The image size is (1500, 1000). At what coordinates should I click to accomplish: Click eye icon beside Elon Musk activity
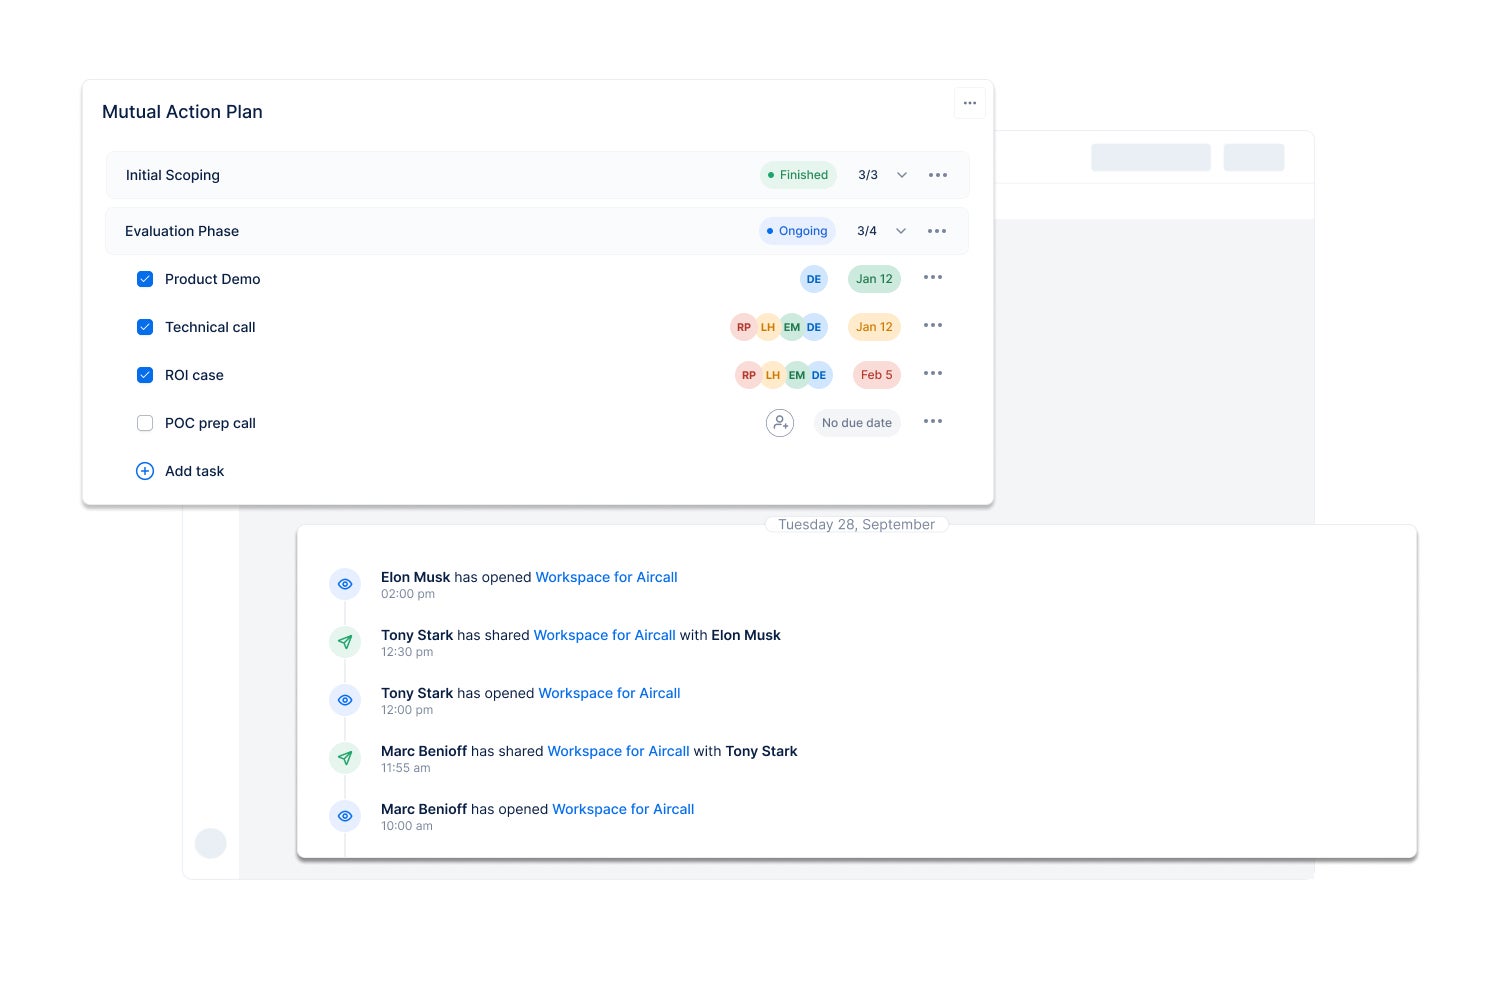[x=345, y=584]
